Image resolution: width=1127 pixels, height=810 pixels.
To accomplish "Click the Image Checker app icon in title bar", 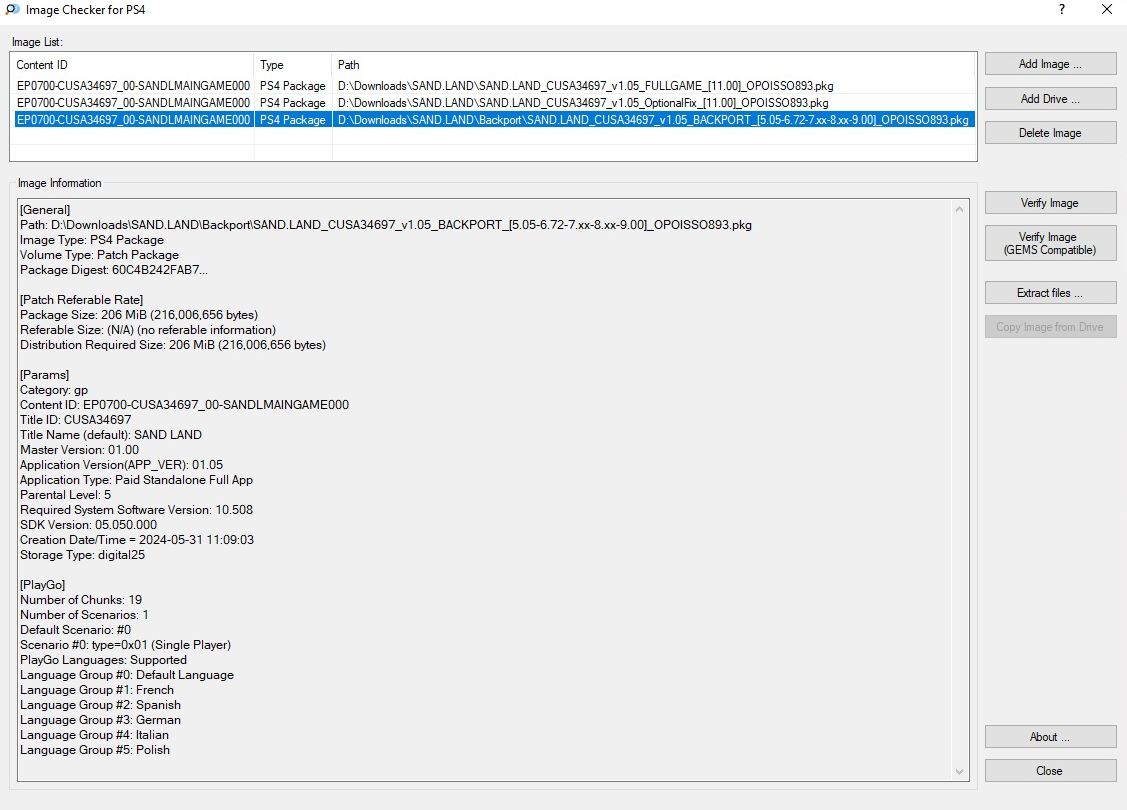I will pos(12,9).
